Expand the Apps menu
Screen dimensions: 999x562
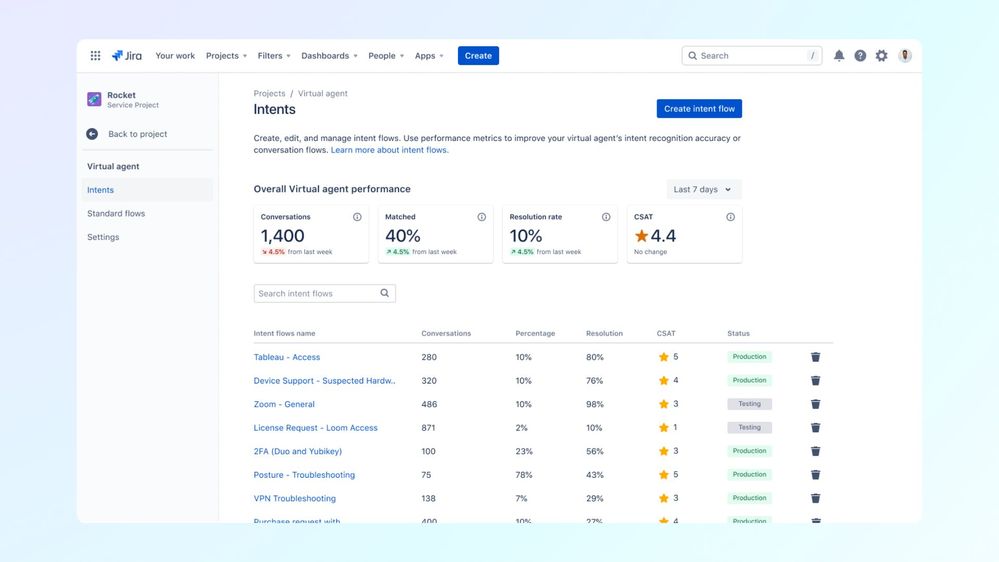click(429, 55)
